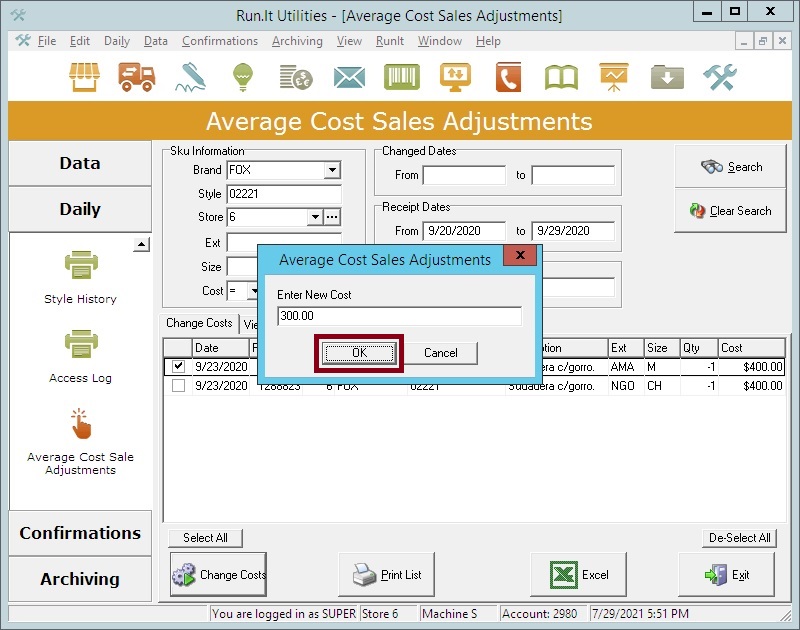Open the Archiving sidebar section

click(80, 579)
